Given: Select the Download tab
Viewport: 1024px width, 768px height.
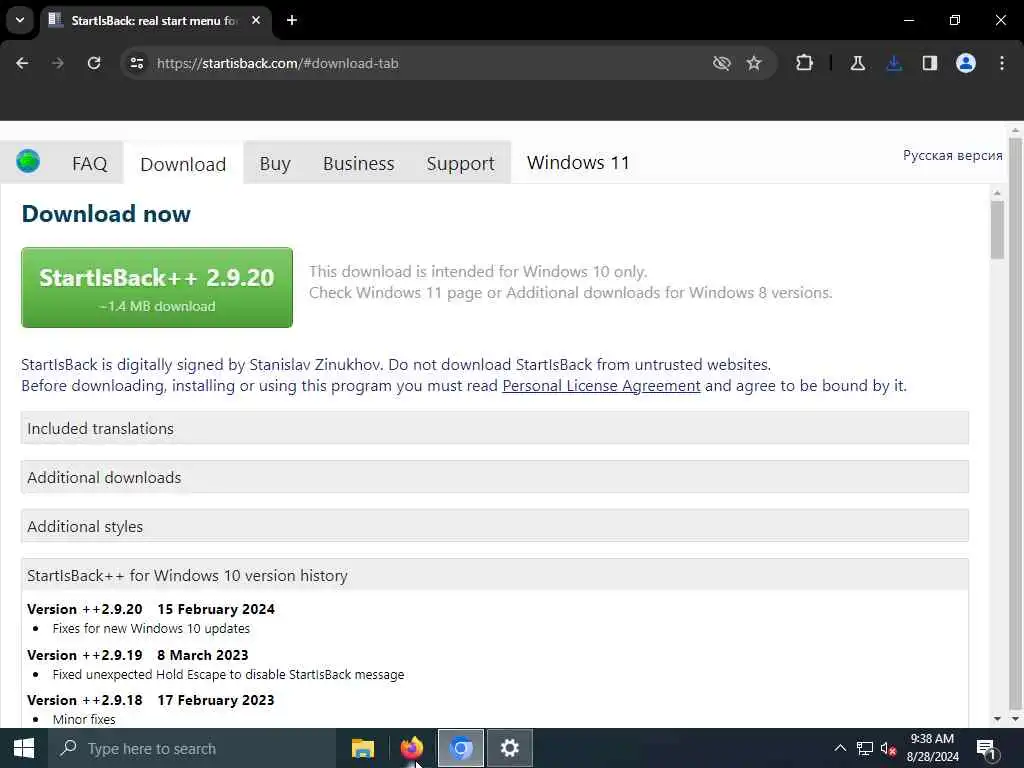Looking at the screenshot, I should (x=183, y=164).
